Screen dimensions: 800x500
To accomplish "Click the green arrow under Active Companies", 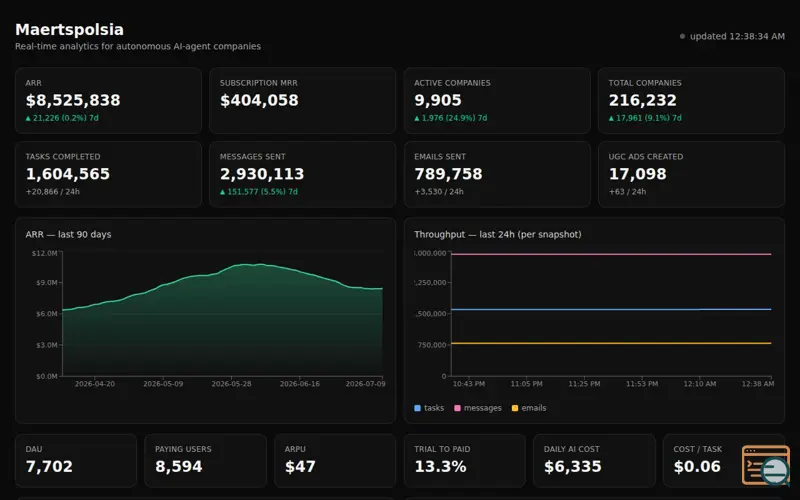I will pyautogui.click(x=417, y=118).
